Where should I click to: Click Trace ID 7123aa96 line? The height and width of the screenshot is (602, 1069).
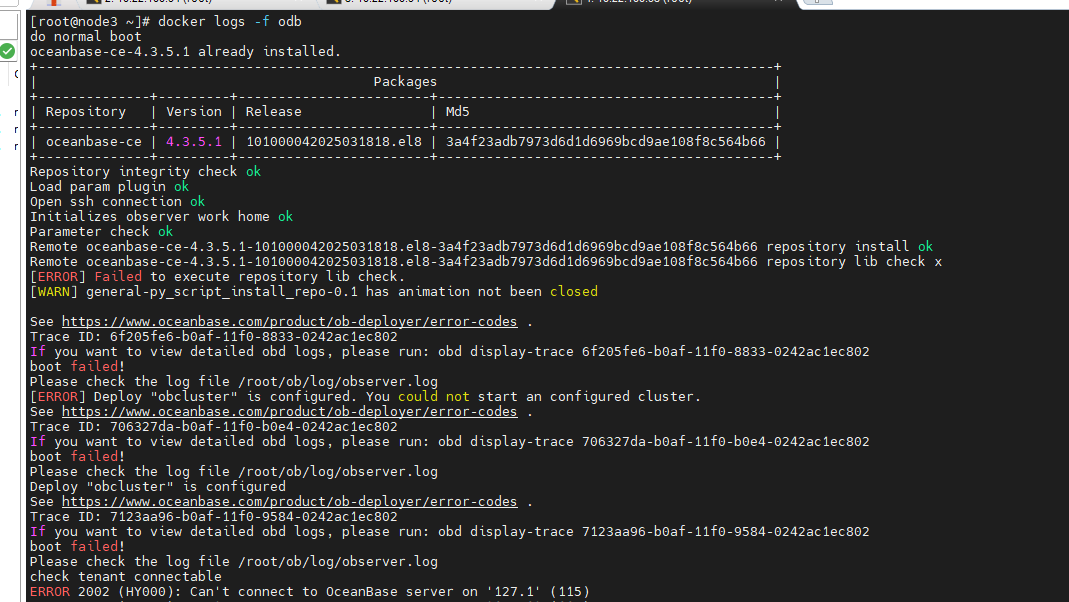(x=213, y=517)
